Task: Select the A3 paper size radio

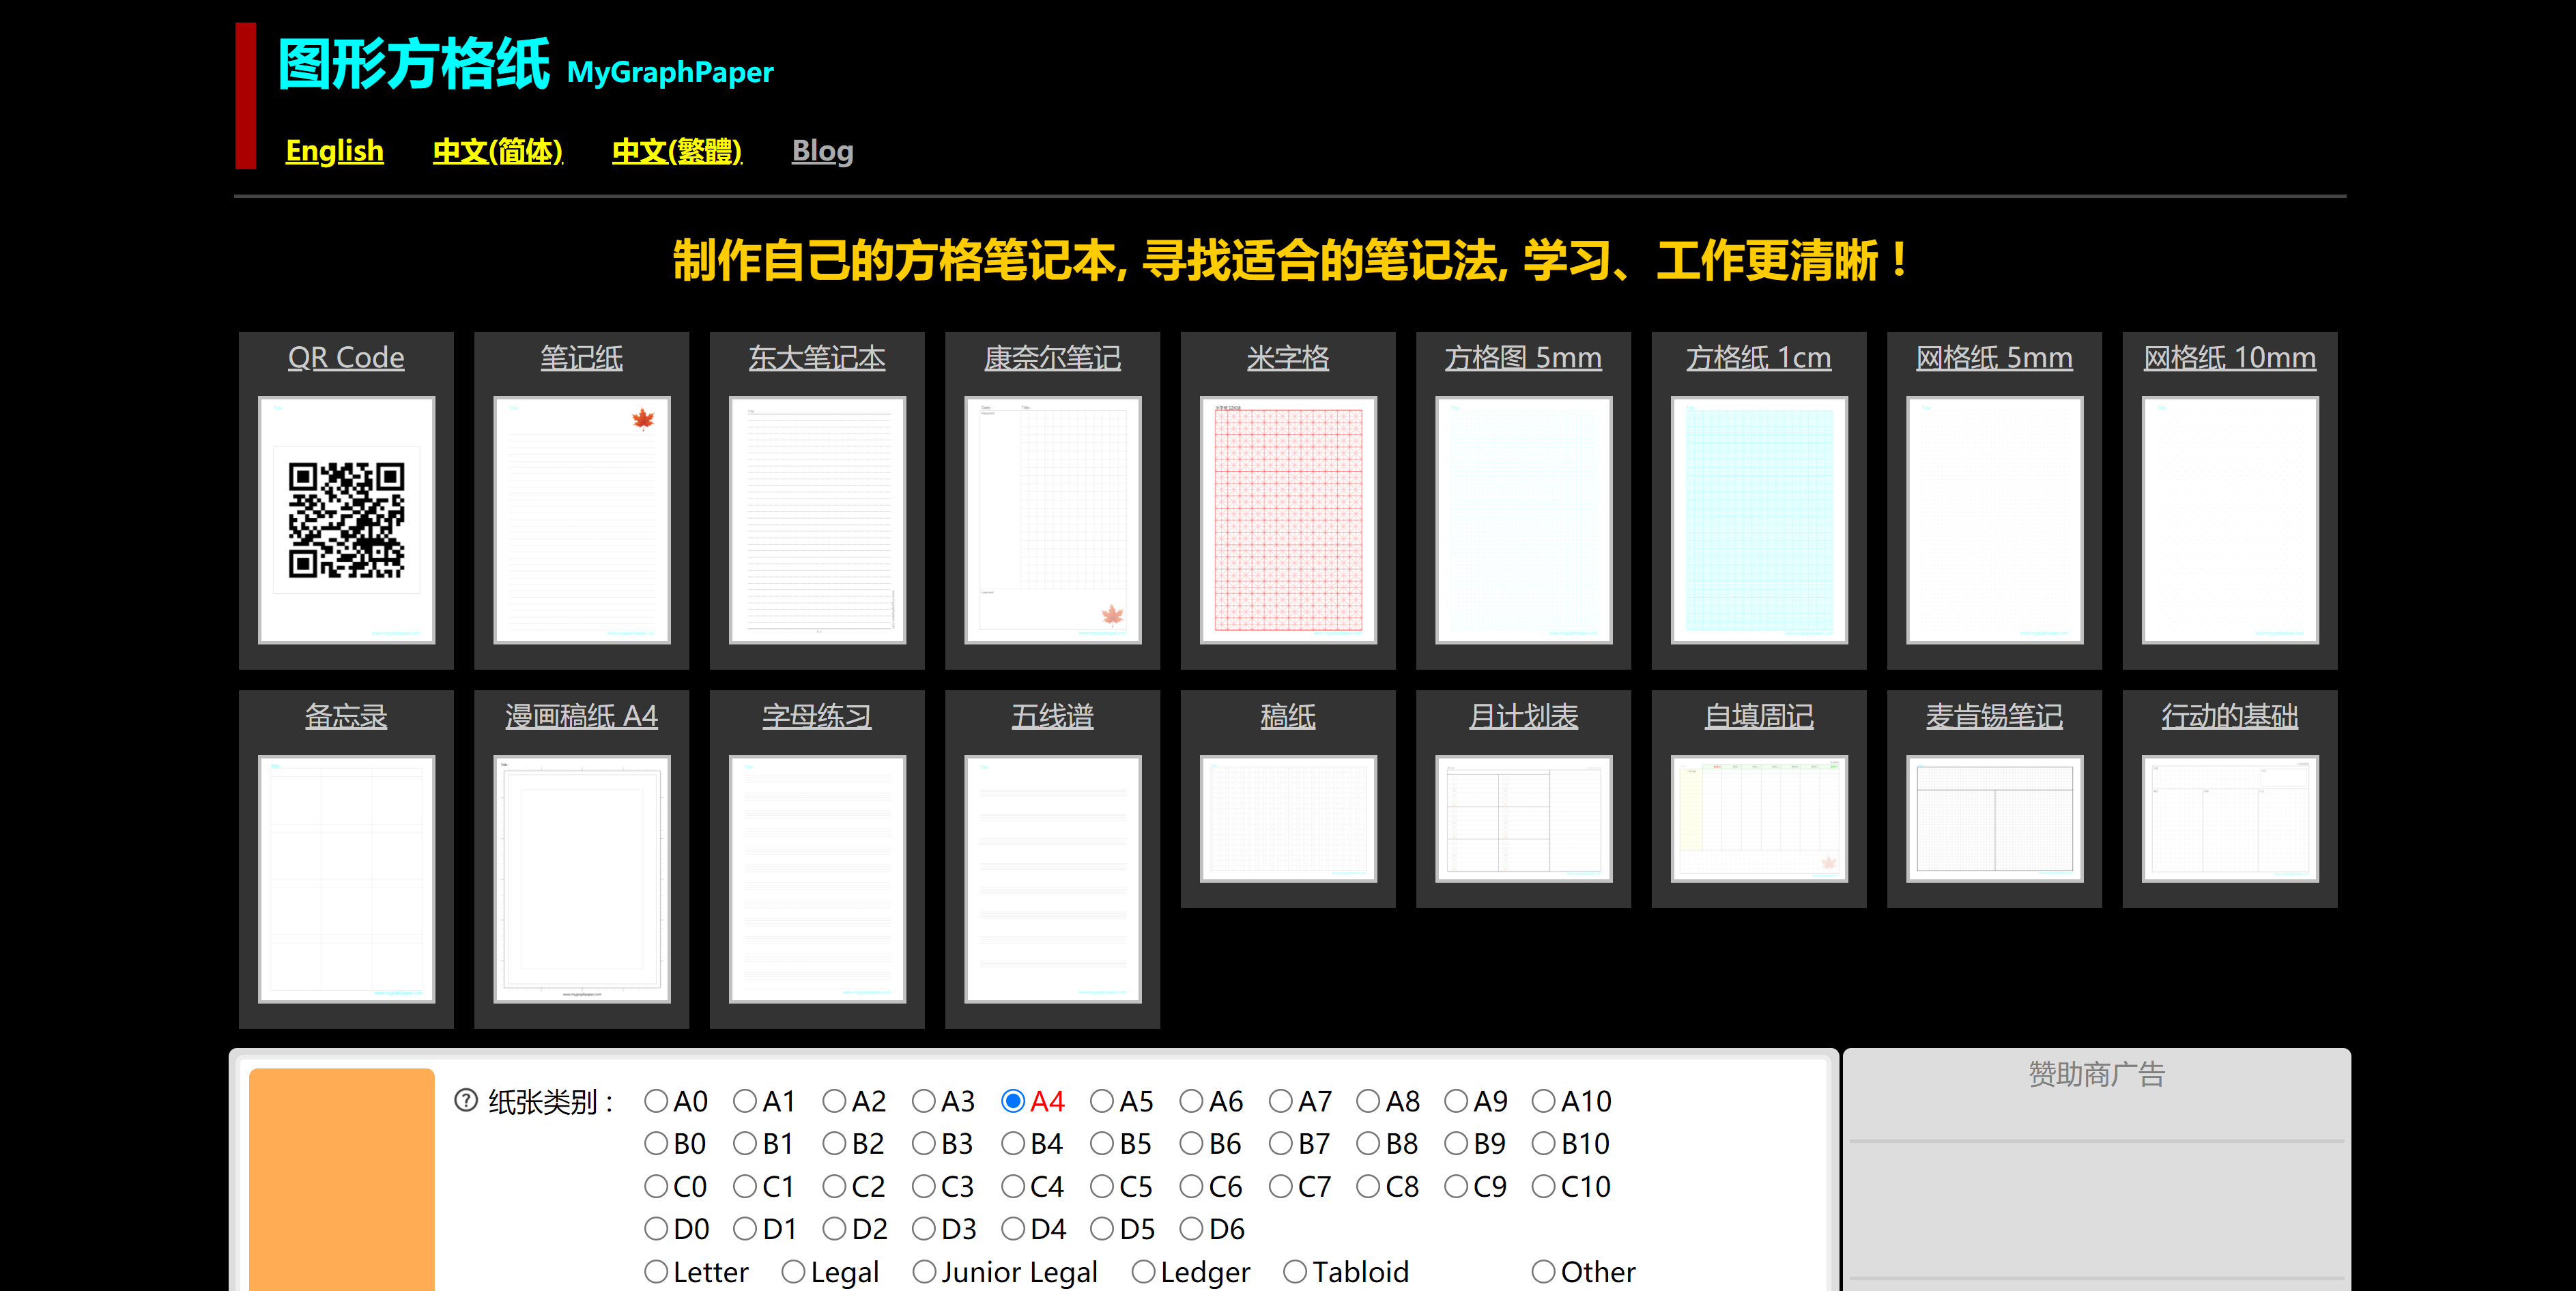Action: click(924, 1101)
